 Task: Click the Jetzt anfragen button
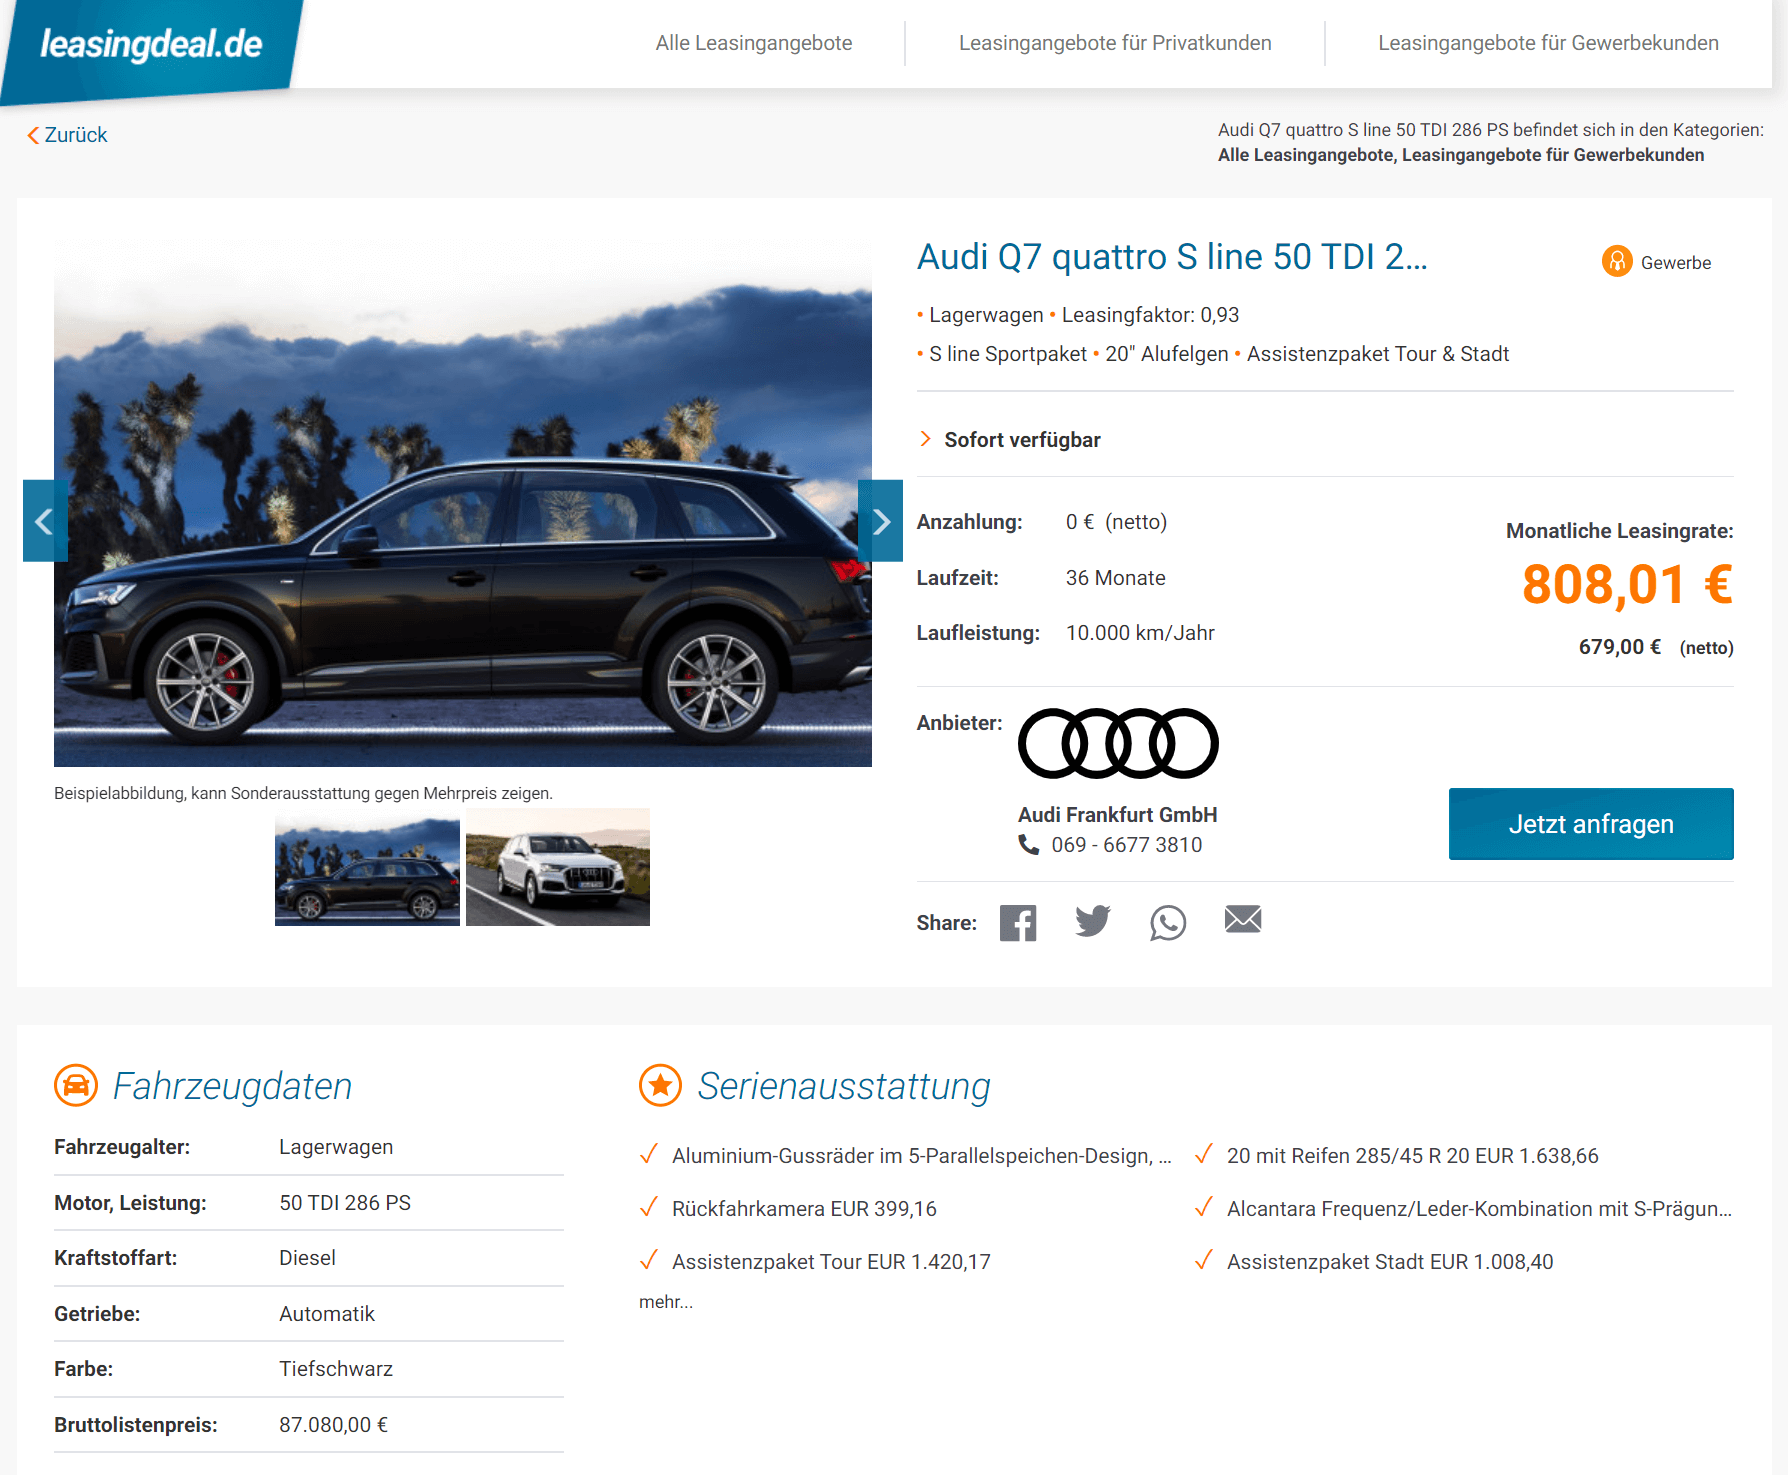(x=1591, y=824)
